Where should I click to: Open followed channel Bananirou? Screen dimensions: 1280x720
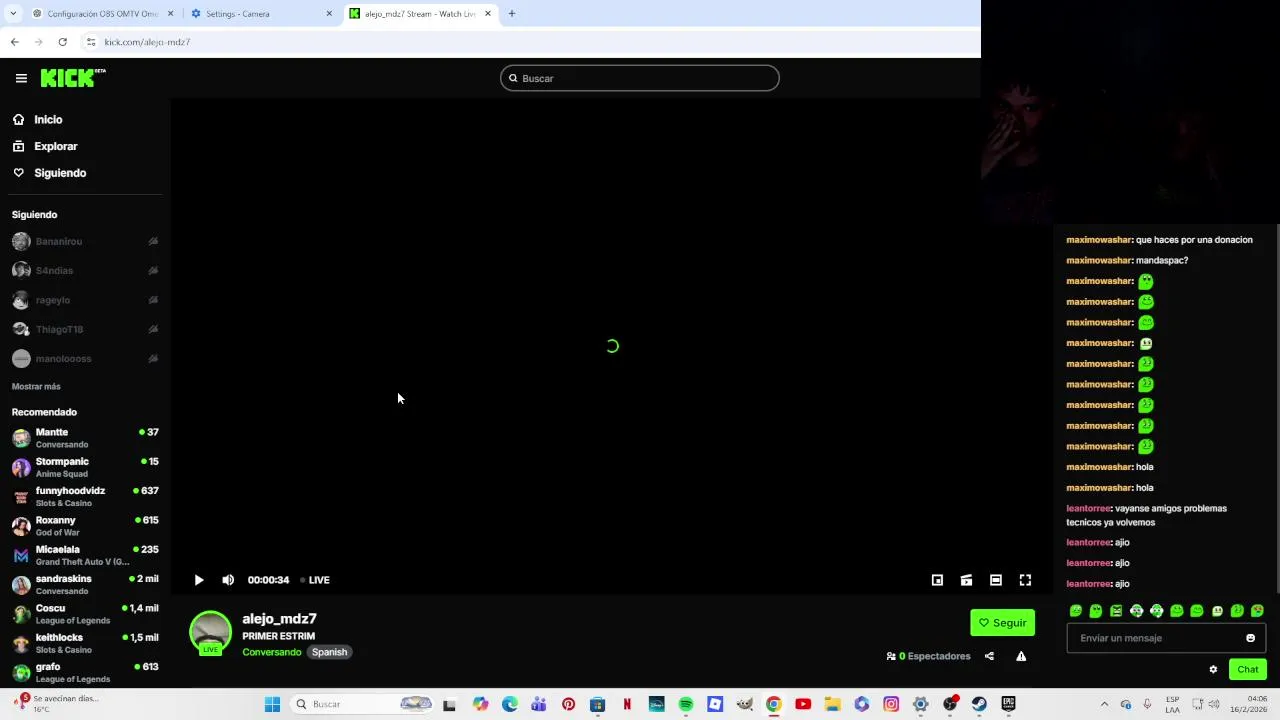coord(85,241)
